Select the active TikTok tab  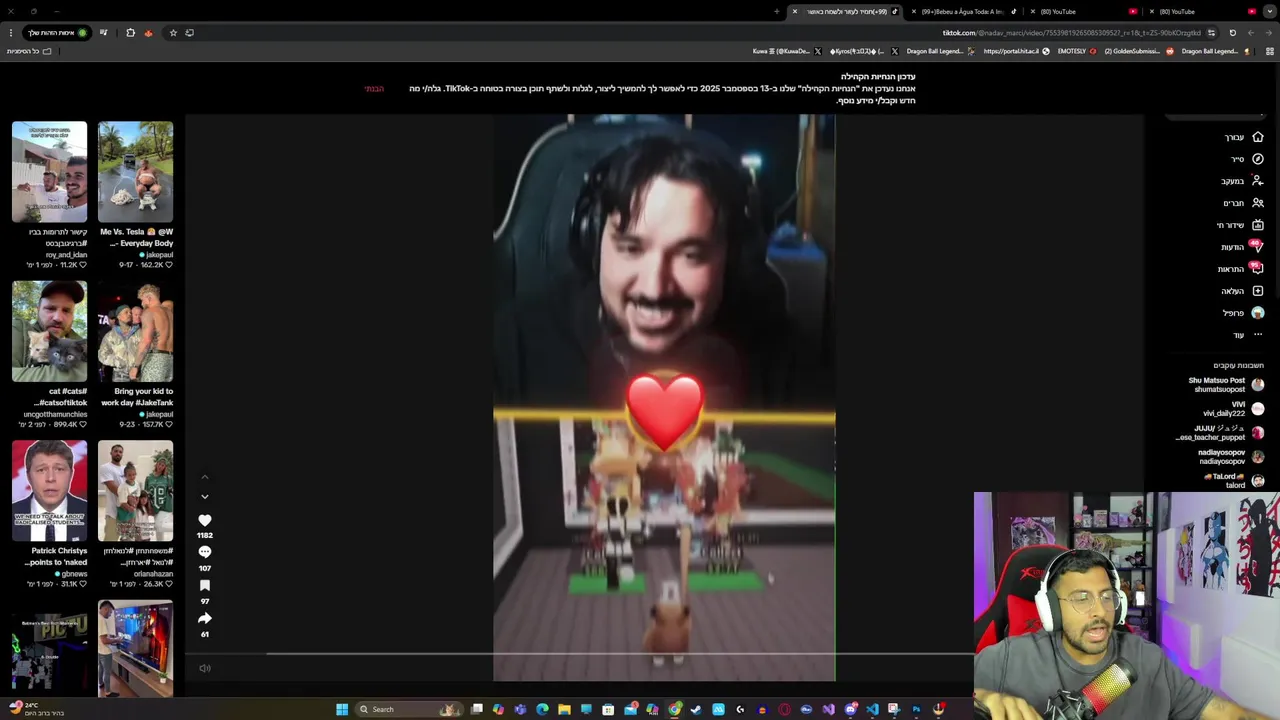(x=846, y=11)
